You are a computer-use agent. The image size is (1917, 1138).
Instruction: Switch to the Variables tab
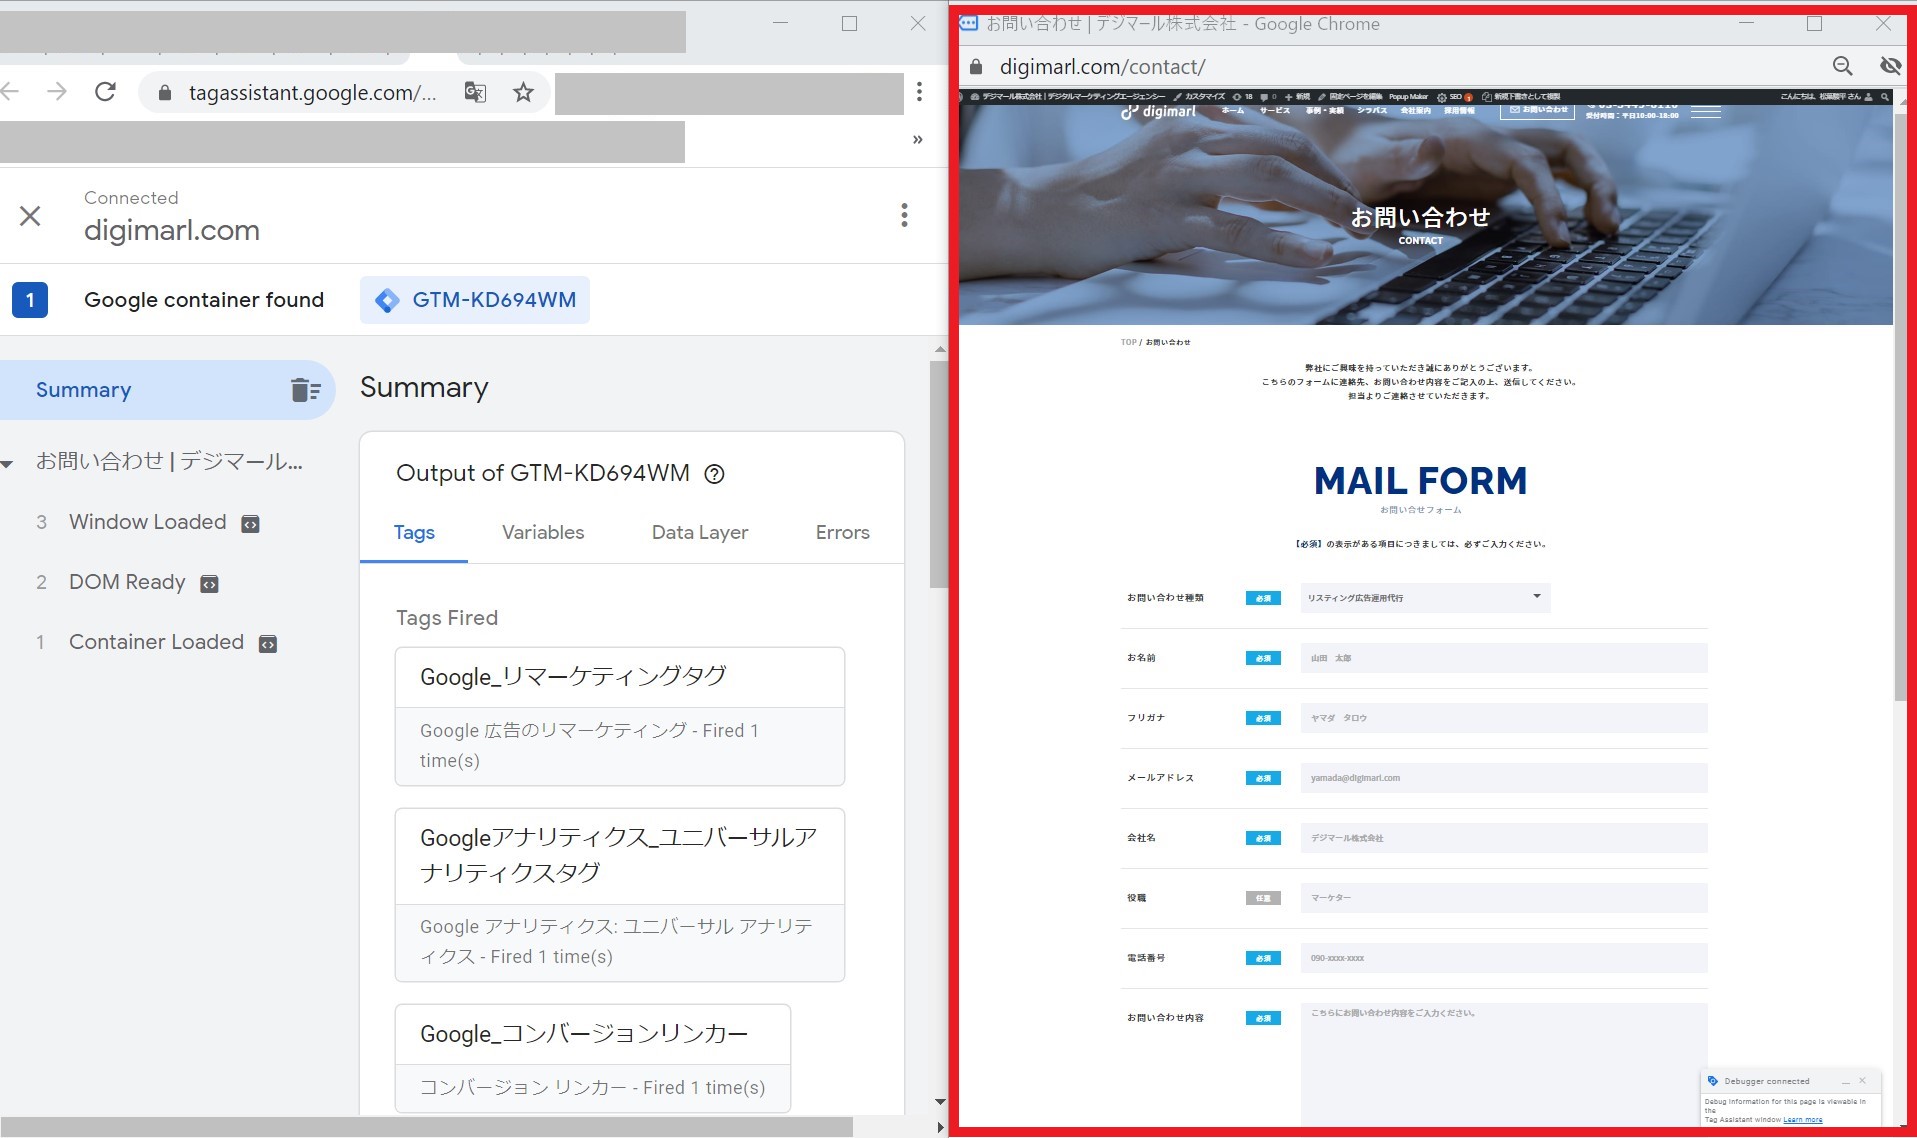click(543, 533)
